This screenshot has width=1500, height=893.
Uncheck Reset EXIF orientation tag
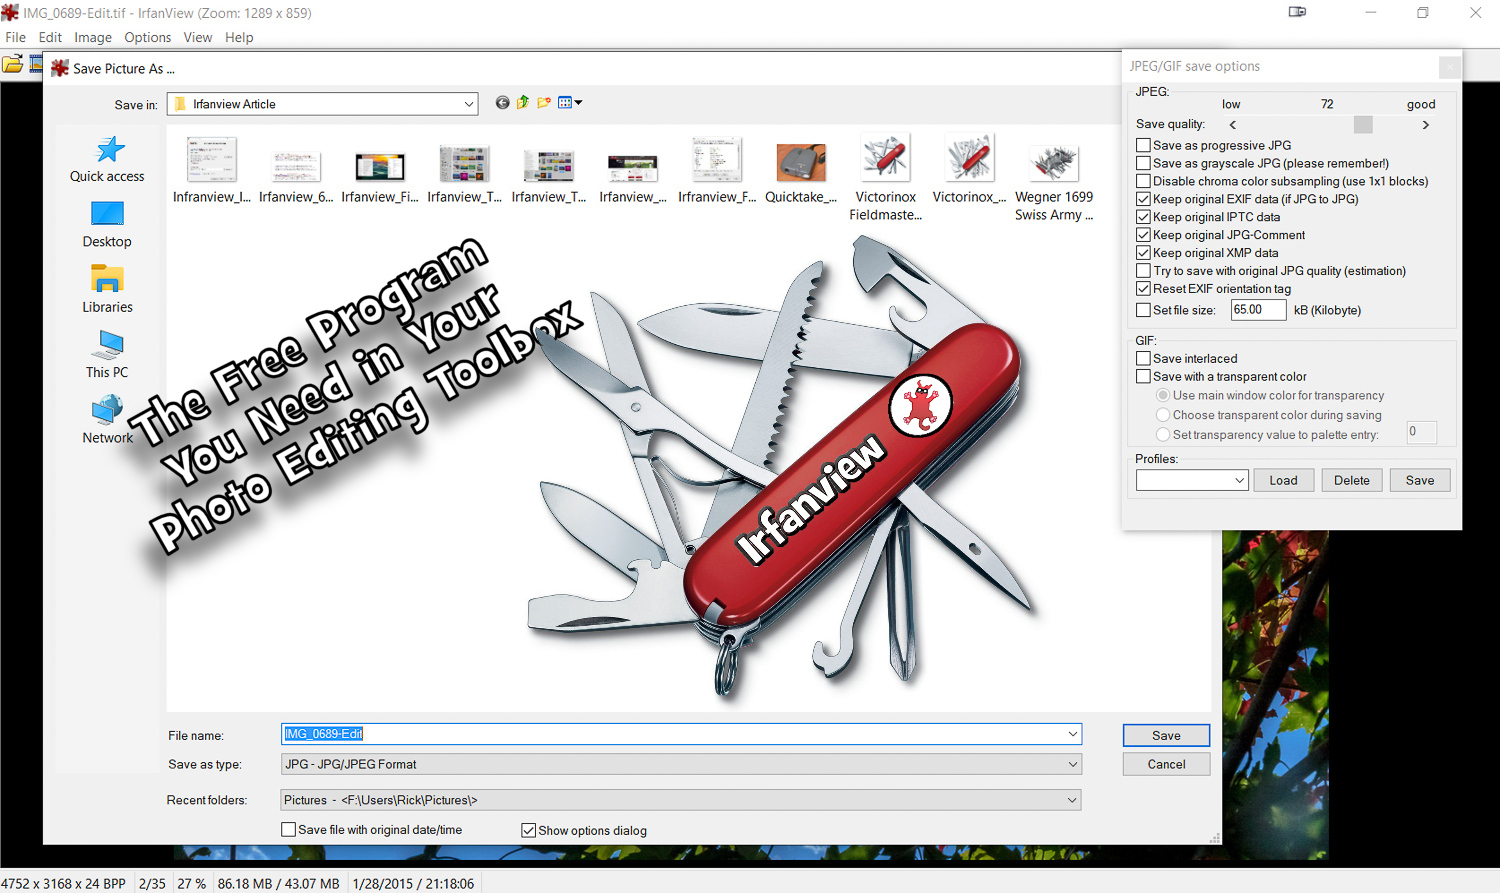pos(1143,289)
